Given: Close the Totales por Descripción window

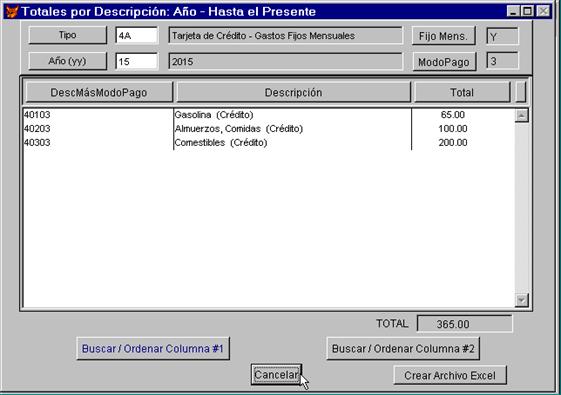Looking at the screenshot, I should click(x=544, y=11).
